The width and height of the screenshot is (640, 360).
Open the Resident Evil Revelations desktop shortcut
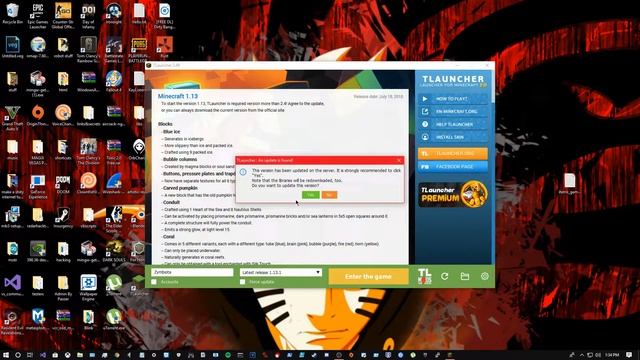tap(12, 322)
